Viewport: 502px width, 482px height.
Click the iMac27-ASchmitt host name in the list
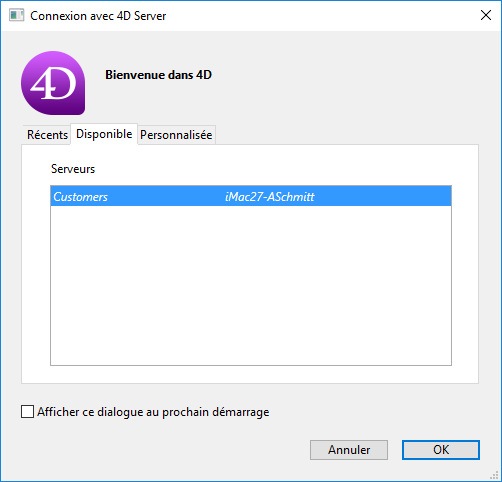coord(270,197)
